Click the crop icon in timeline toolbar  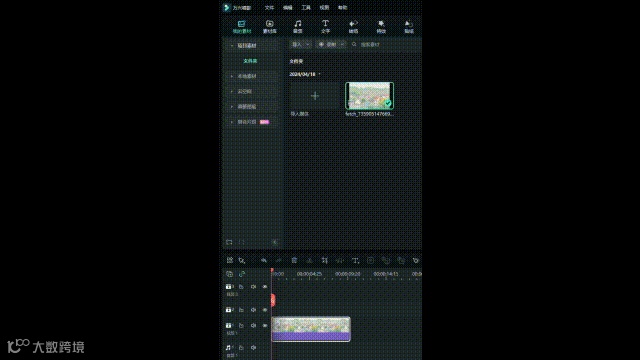tap(324, 260)
